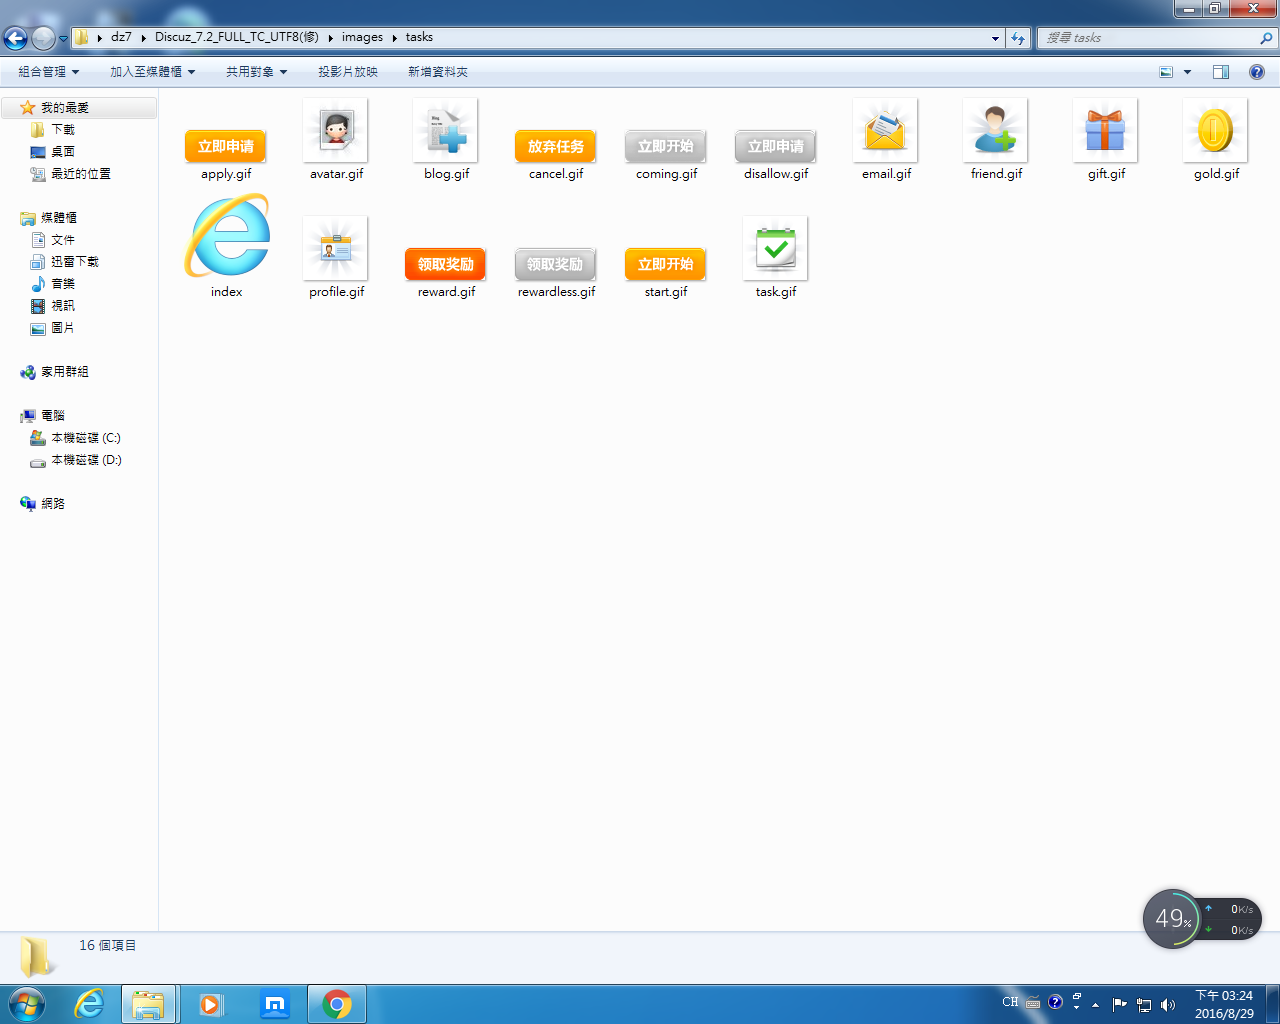1280x1024 pixels.
Task: Select the cancel.gif file thumbnail
Action: 556,146
